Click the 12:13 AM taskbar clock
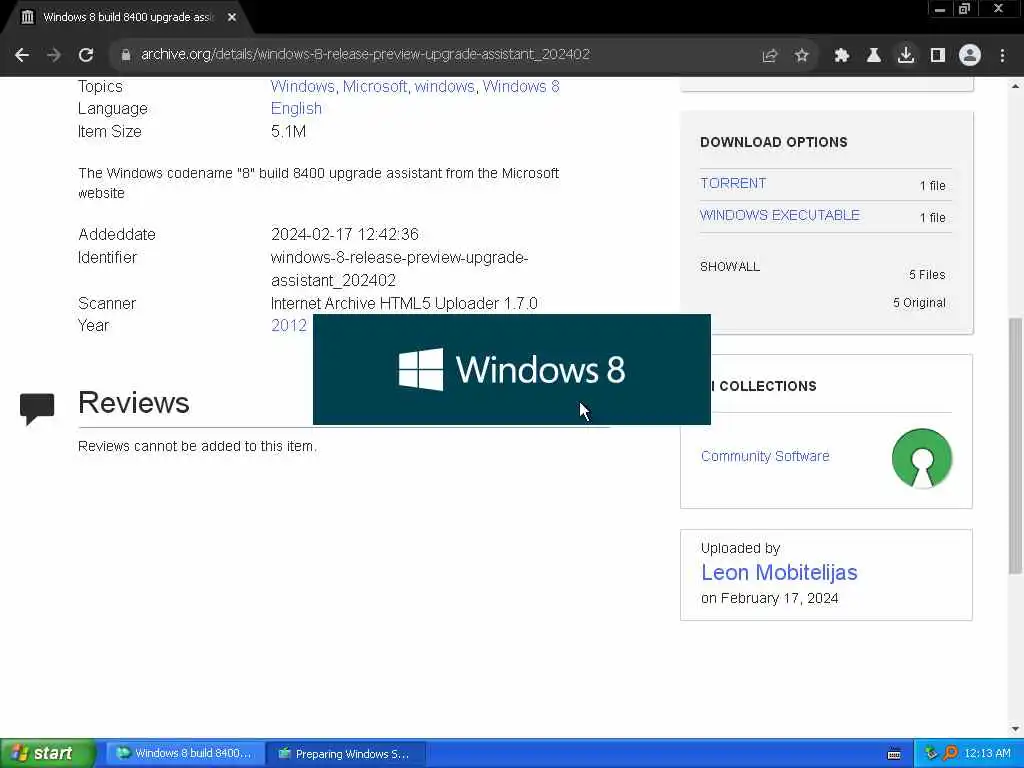 pos(987,753)
